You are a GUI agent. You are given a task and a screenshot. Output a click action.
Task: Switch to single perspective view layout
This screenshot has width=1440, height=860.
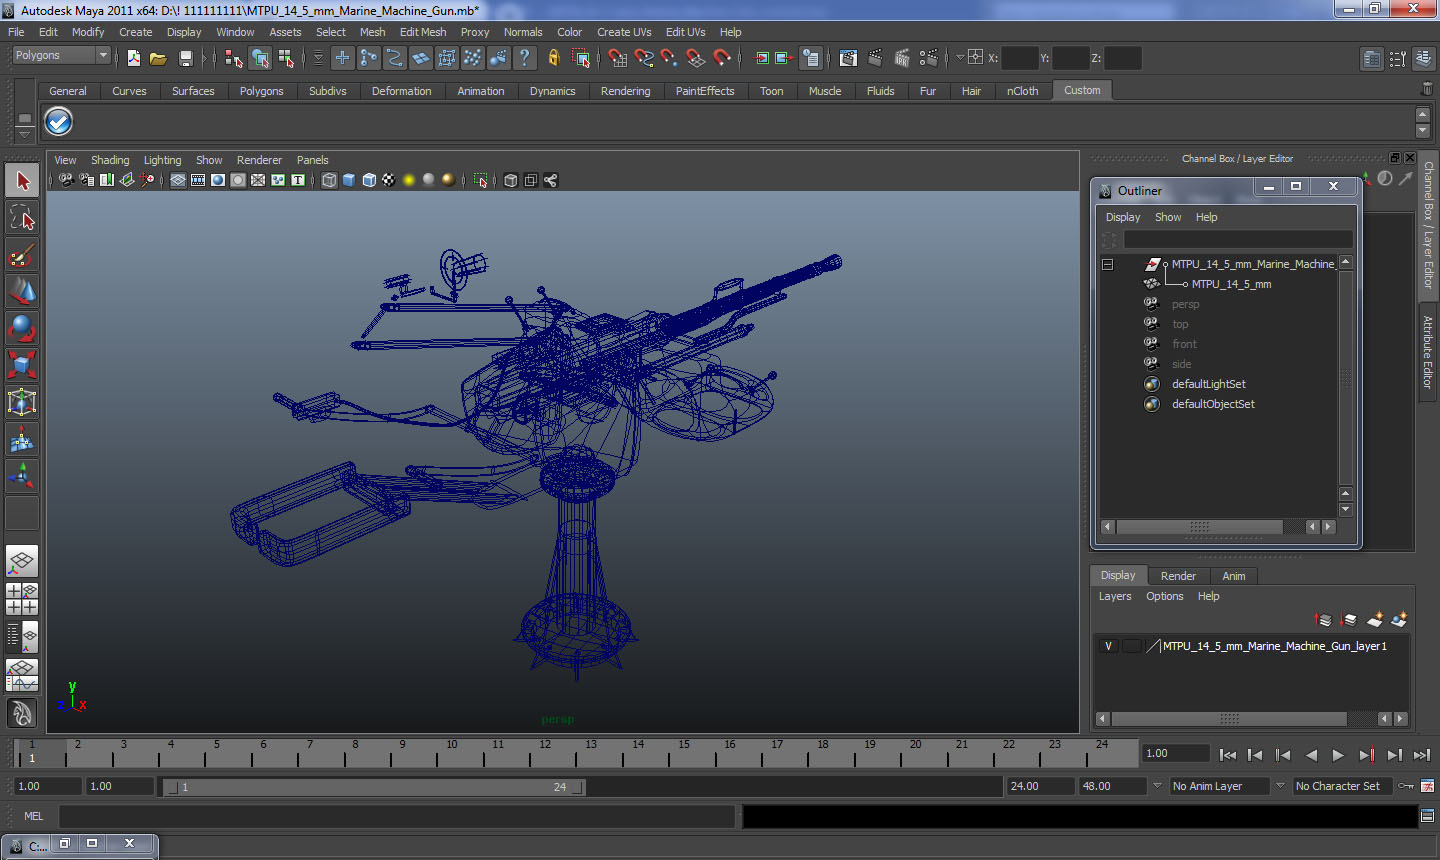click(x=22, y=561)
